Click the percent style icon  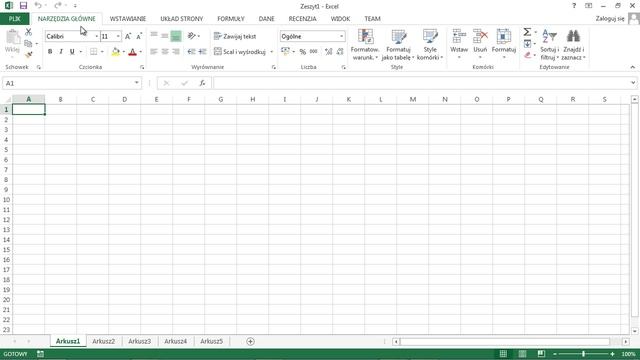[302, 52]
